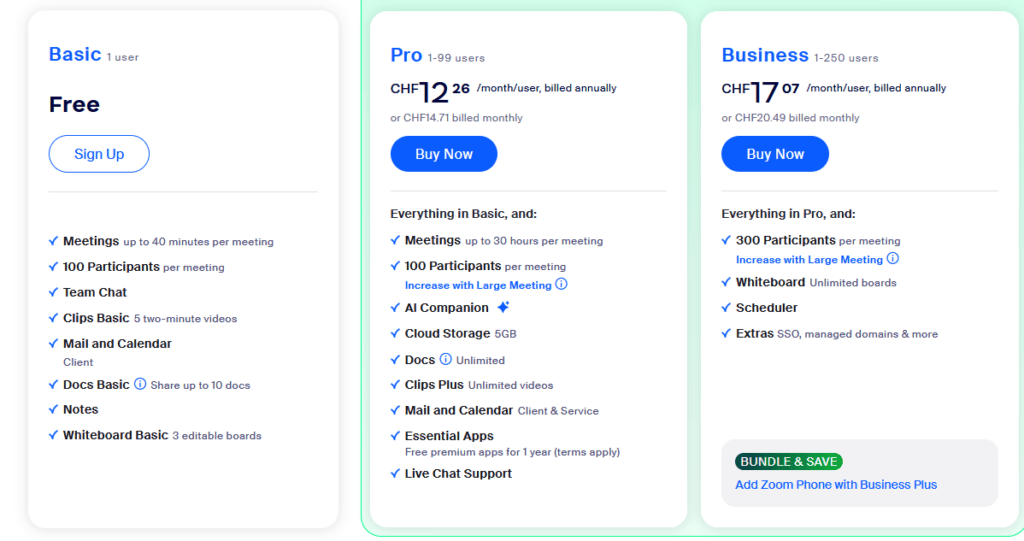Click the checkmark beside Scheduler

726,307
